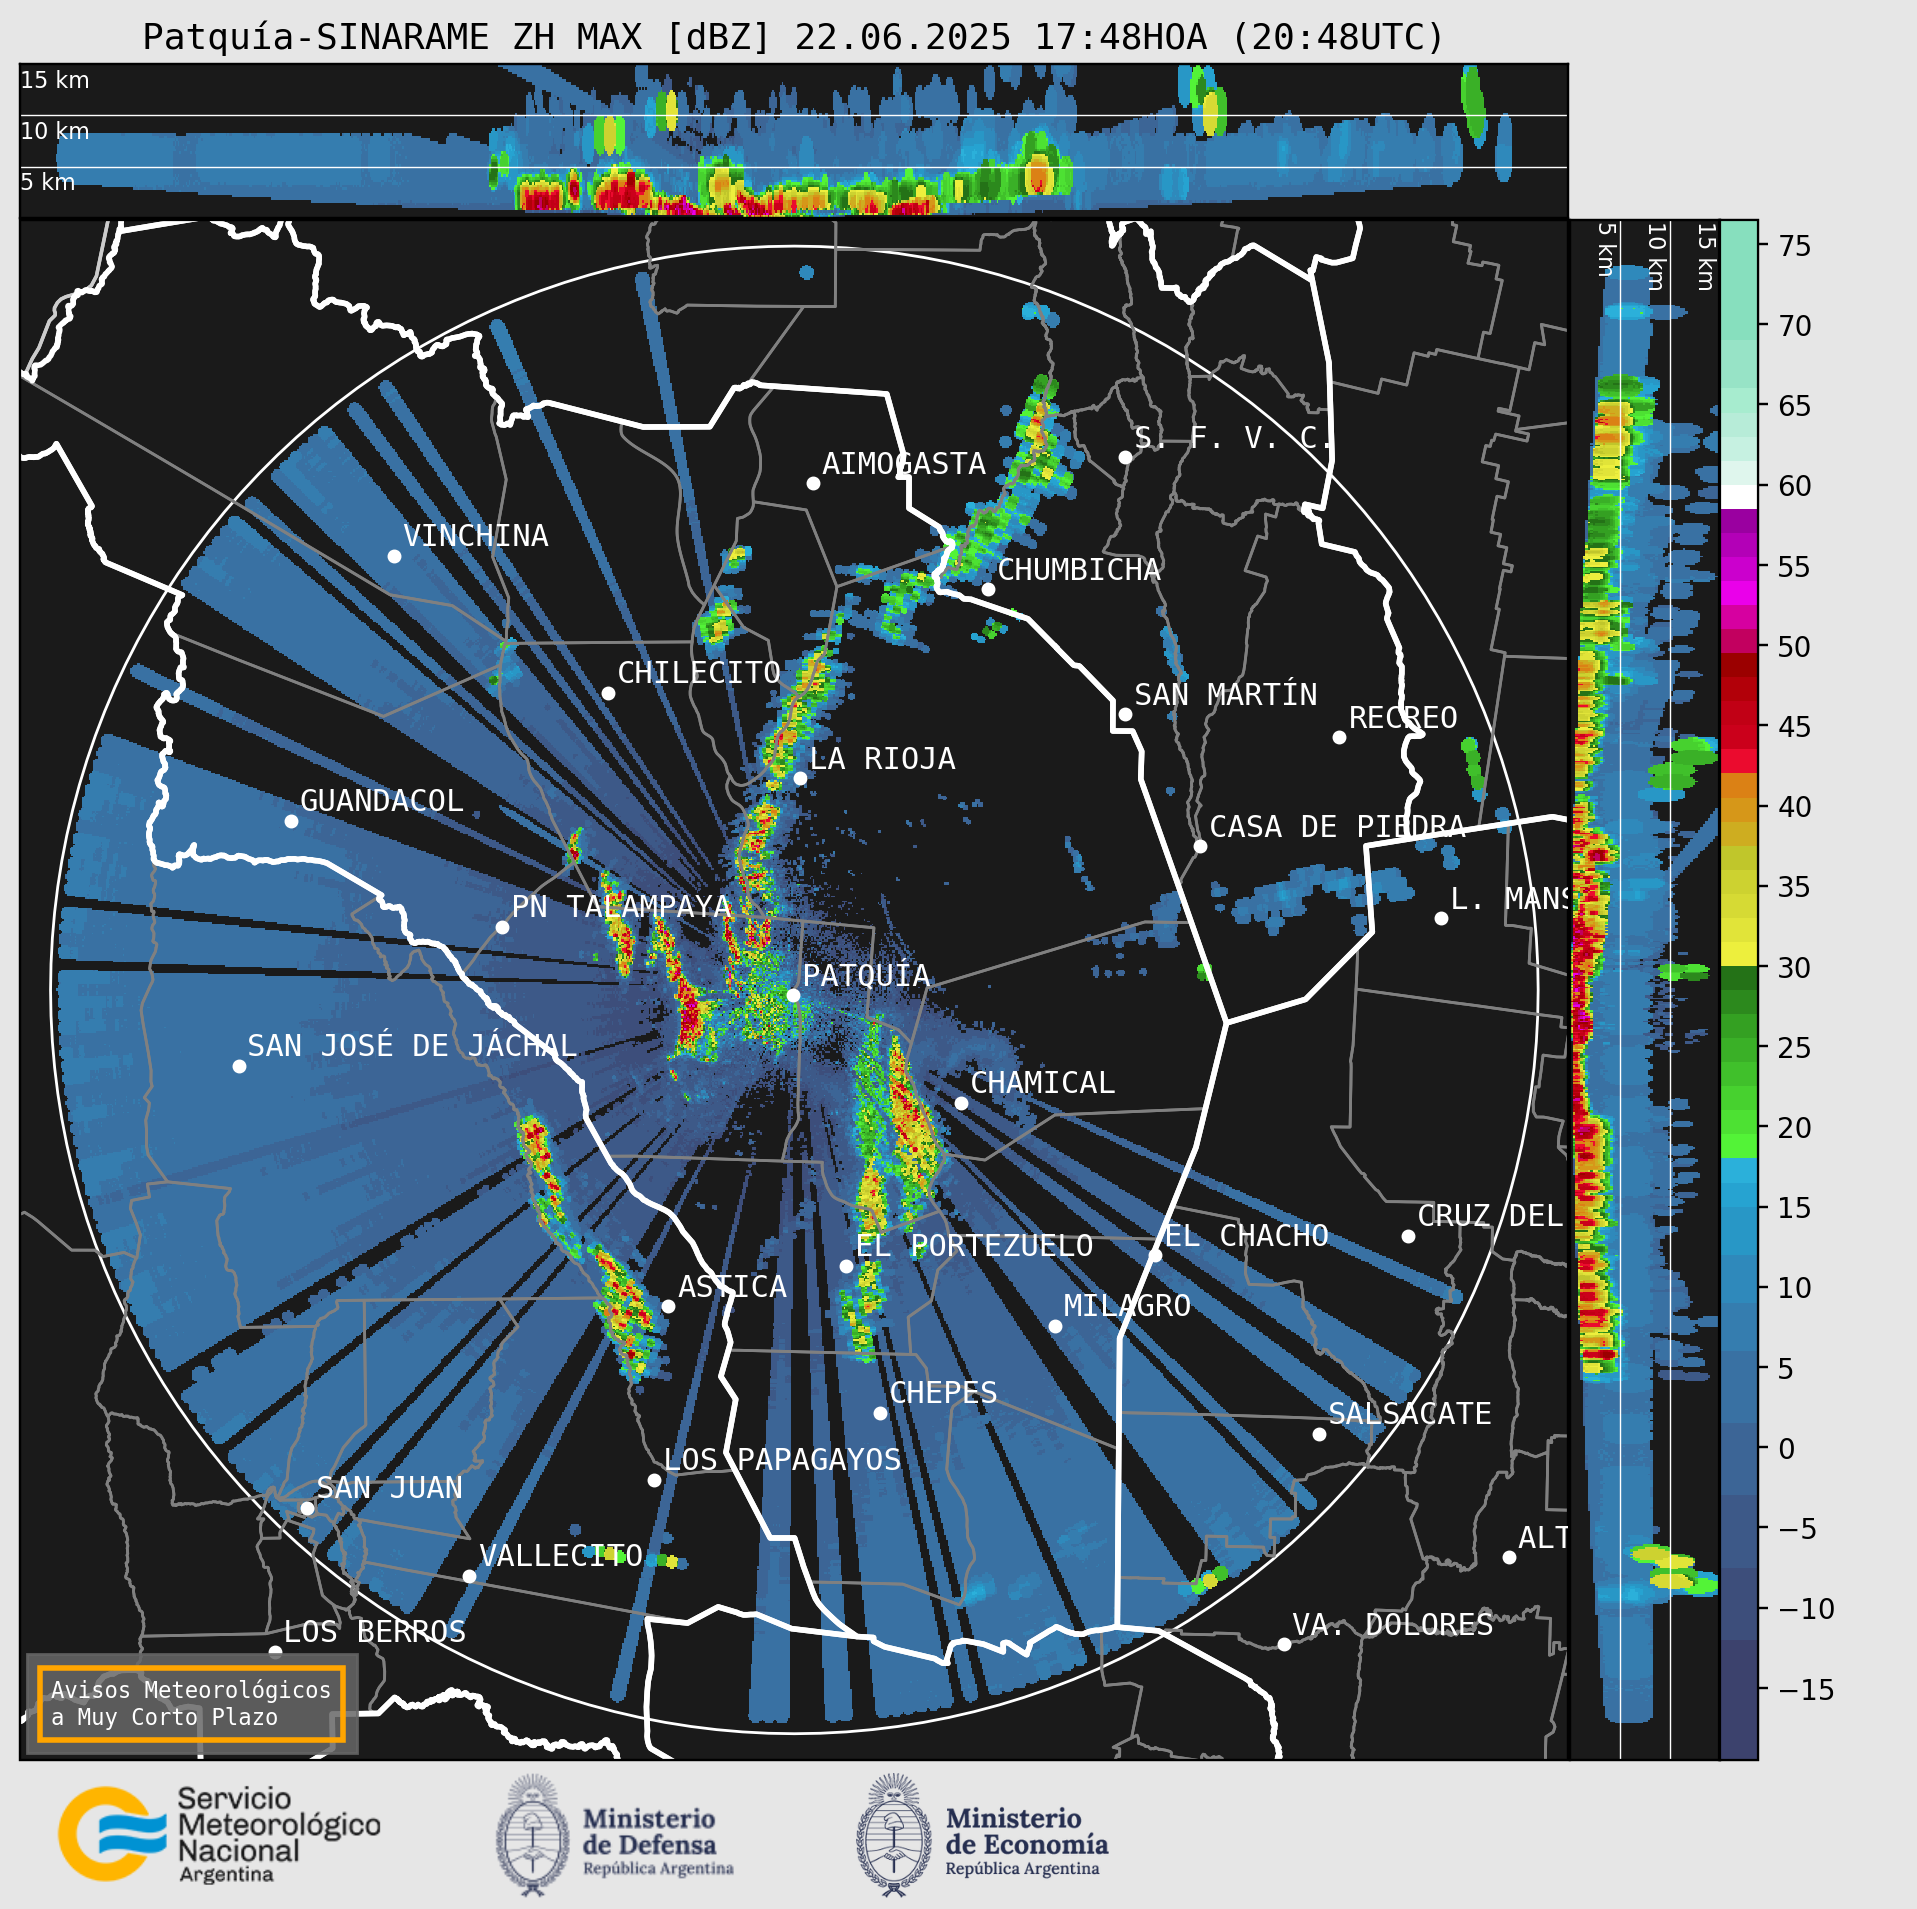Click the white 60 dBZ color band
The width and height of the screenshot is (1917, 1909).
coord(1739,497)
